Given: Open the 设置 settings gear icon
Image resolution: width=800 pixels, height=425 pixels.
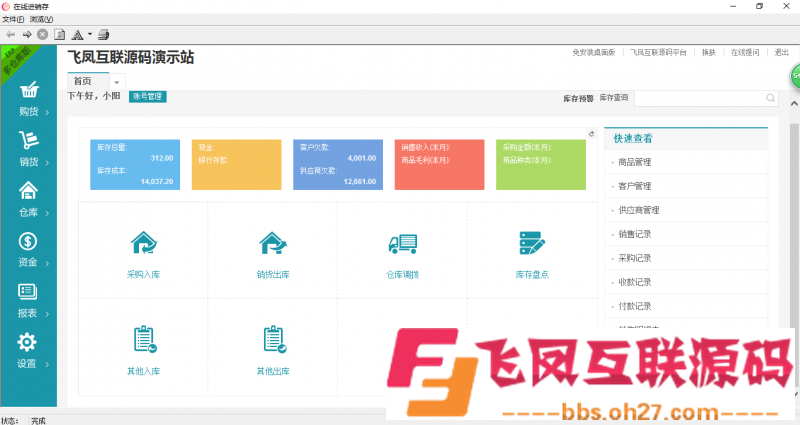Looking at the screenshot, I should coord(27,342).
